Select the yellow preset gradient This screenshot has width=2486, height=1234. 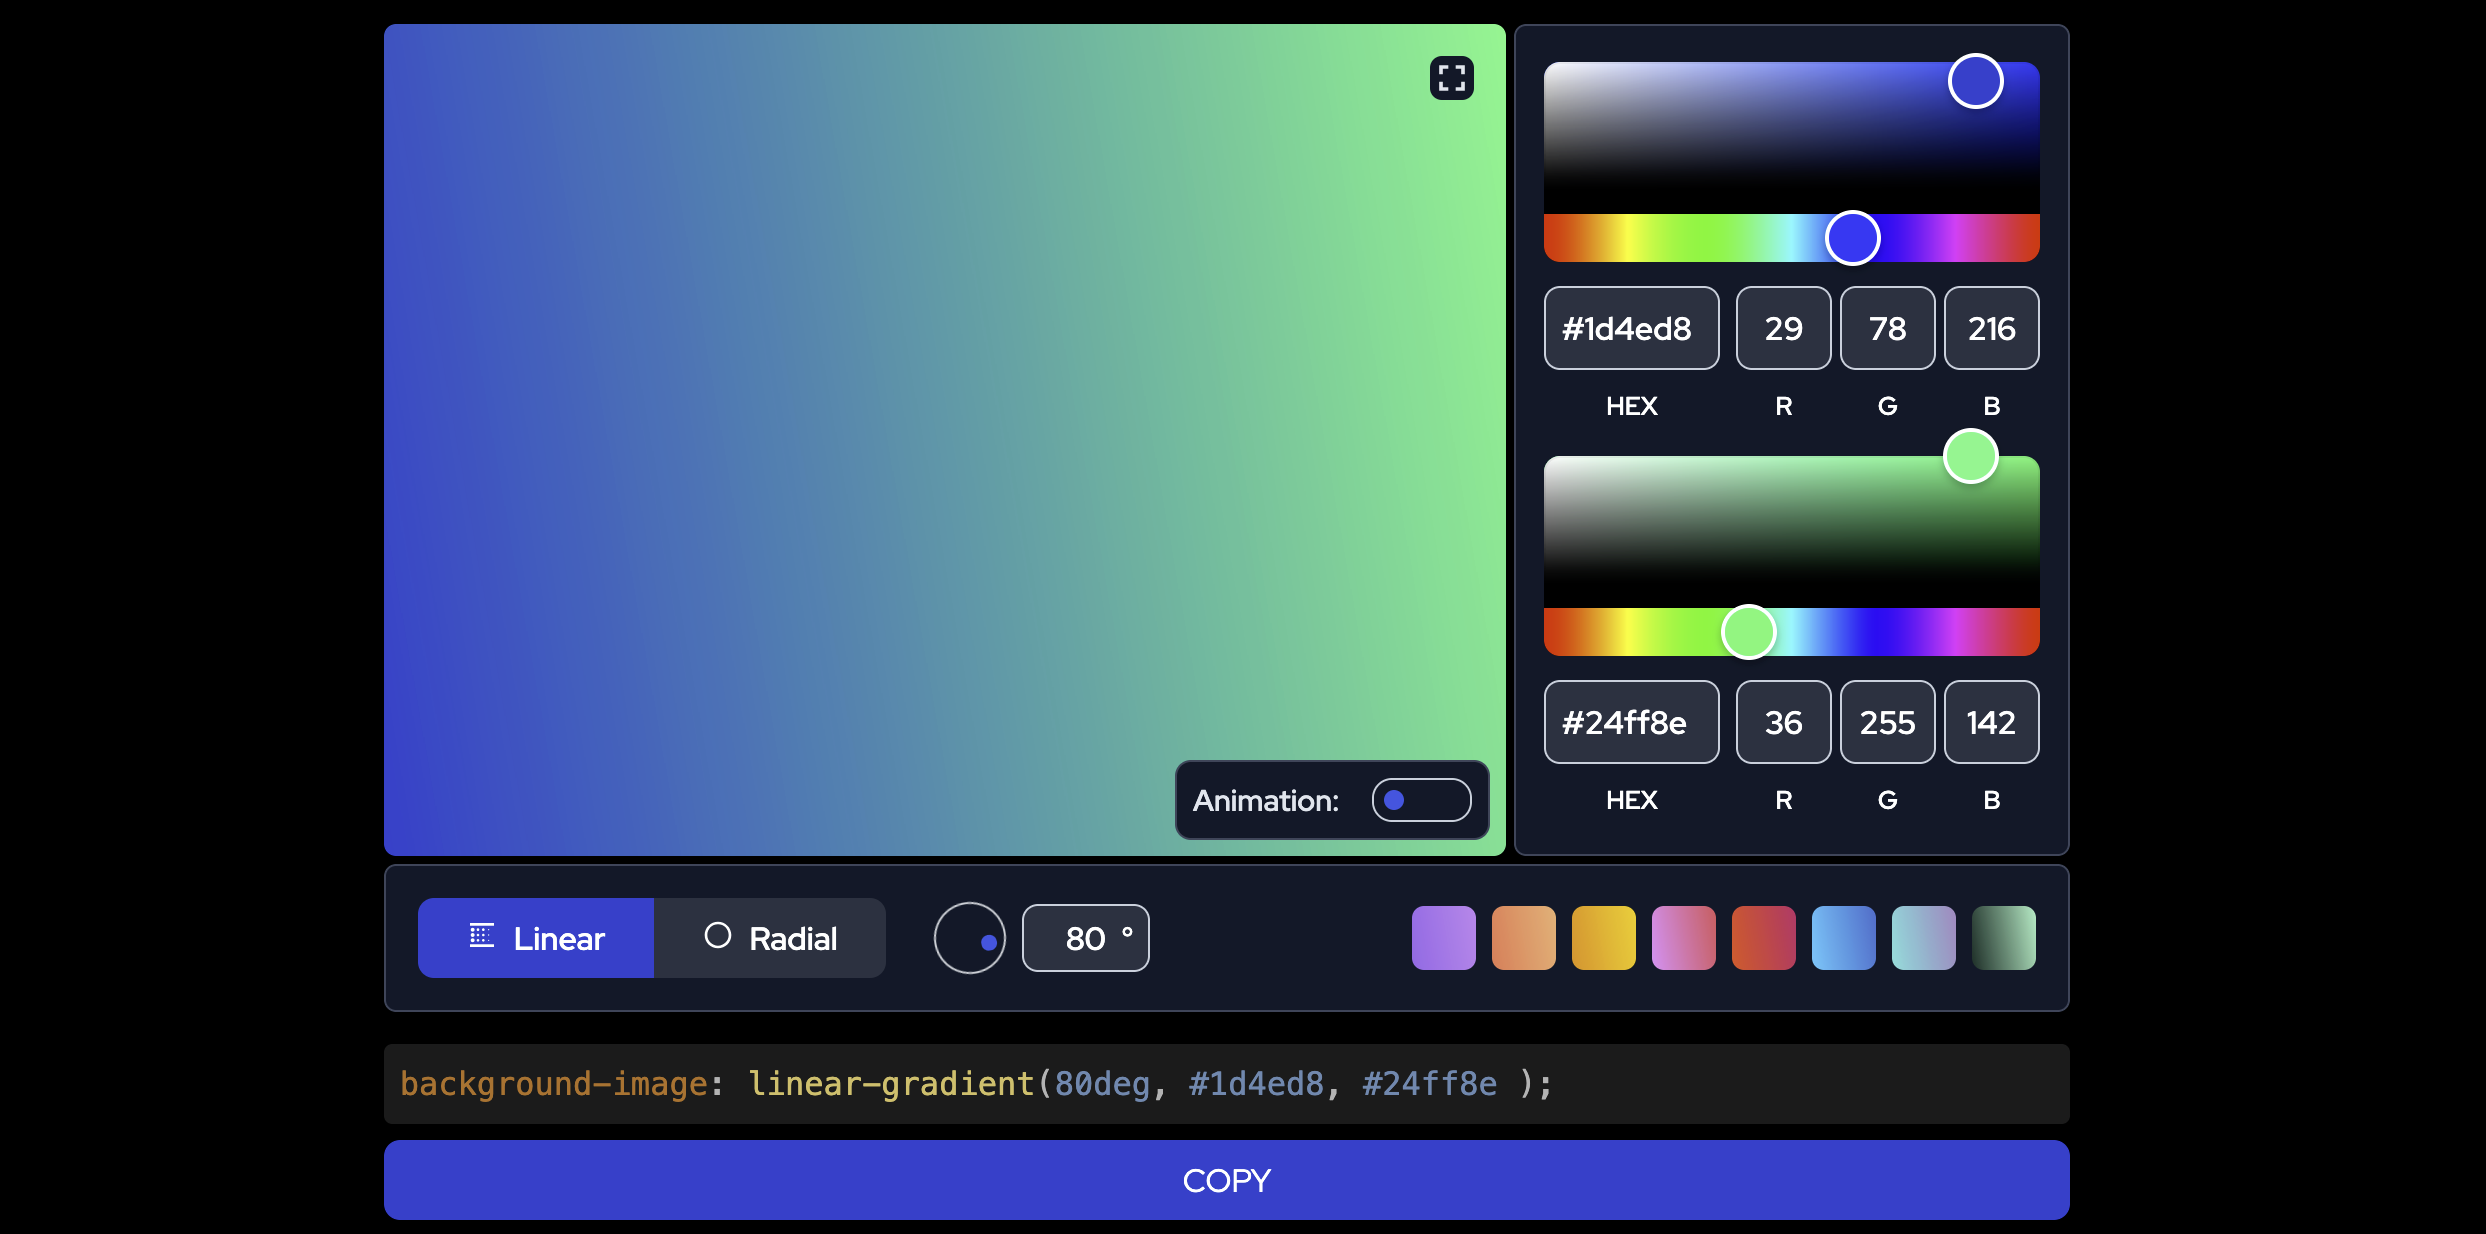click(1603, 937)
